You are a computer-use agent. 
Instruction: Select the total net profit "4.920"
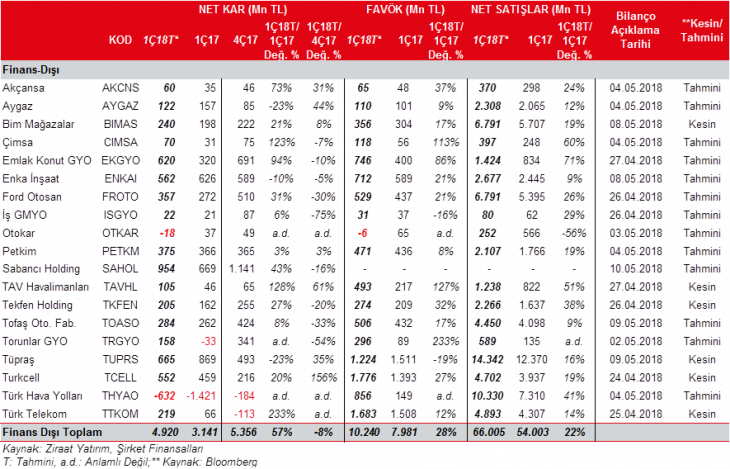coord(165,432)
